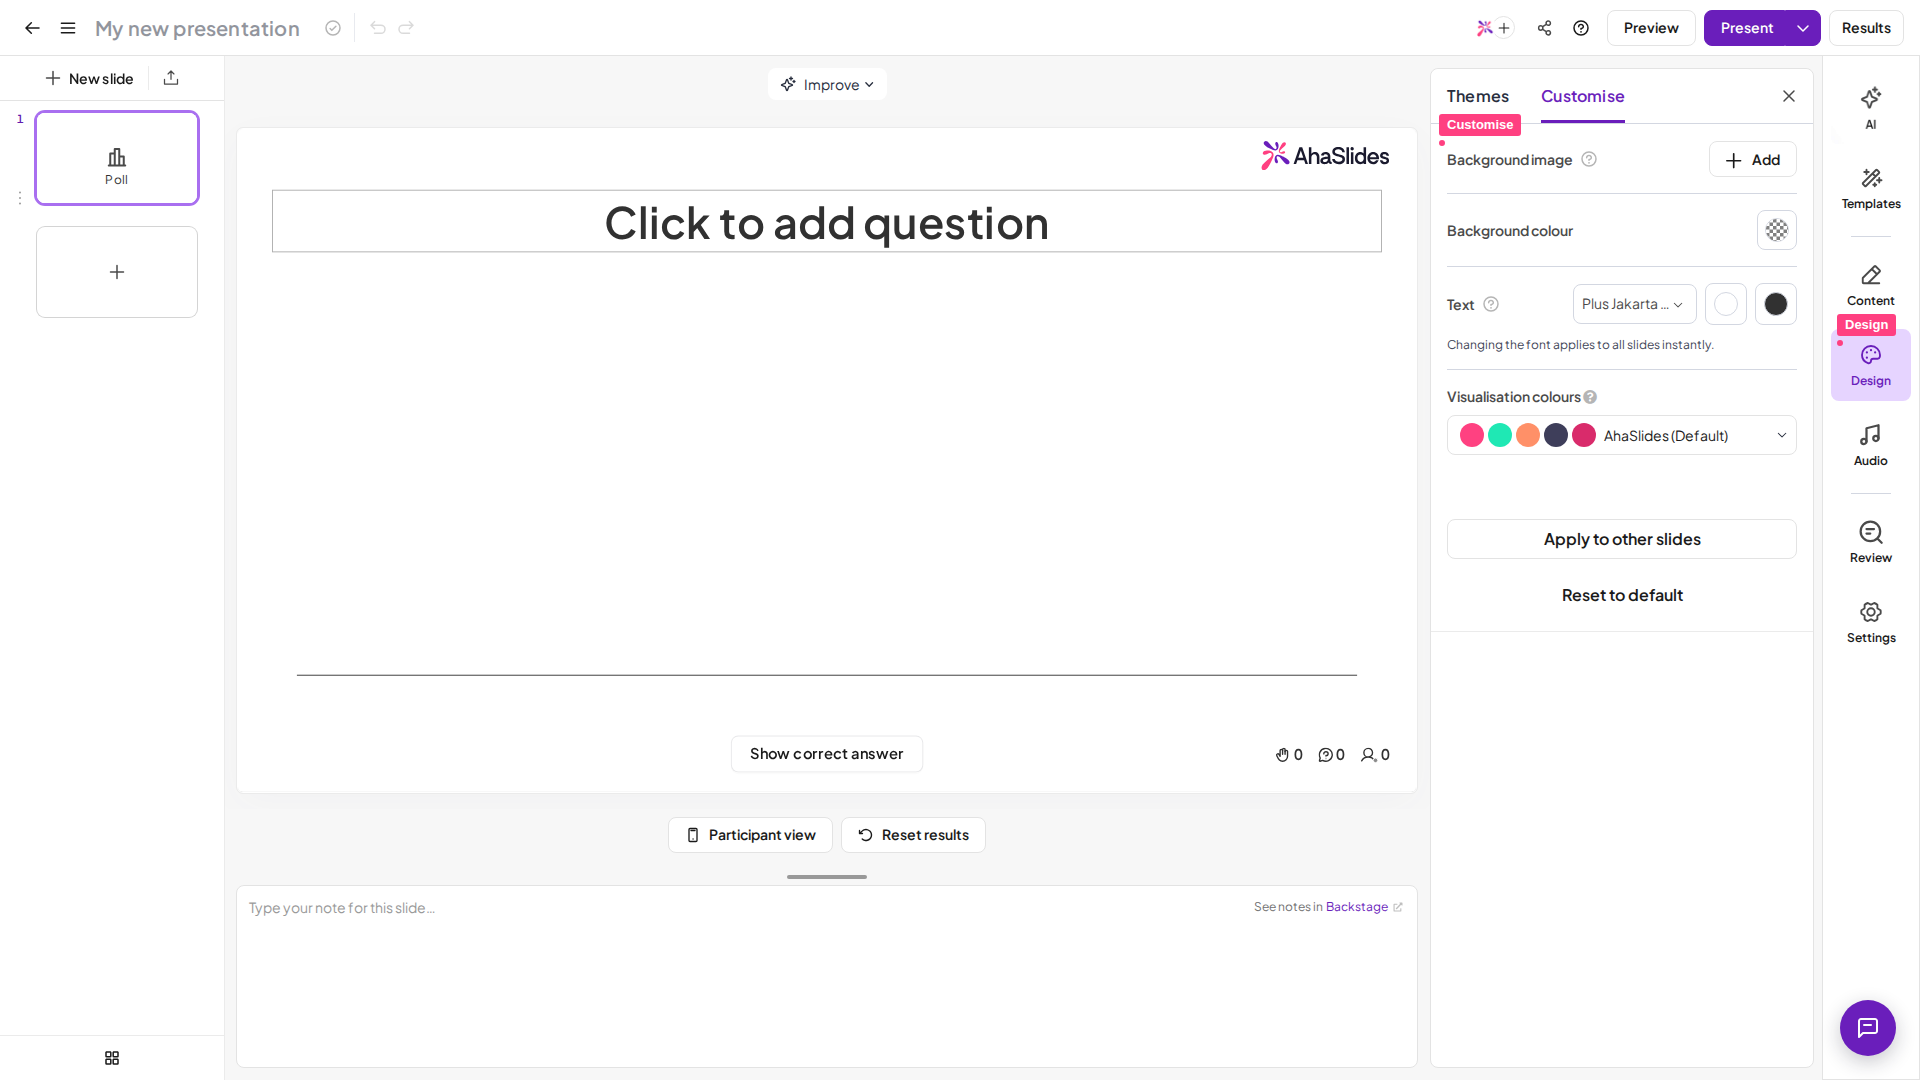
Task: Click the Visualisation colours help icon
Action: point(1590,397)
